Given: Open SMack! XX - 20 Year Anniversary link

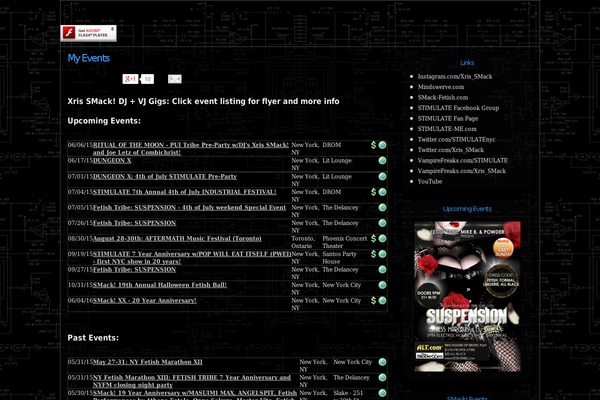Looking at the screenshot, I should click(145, 300).
